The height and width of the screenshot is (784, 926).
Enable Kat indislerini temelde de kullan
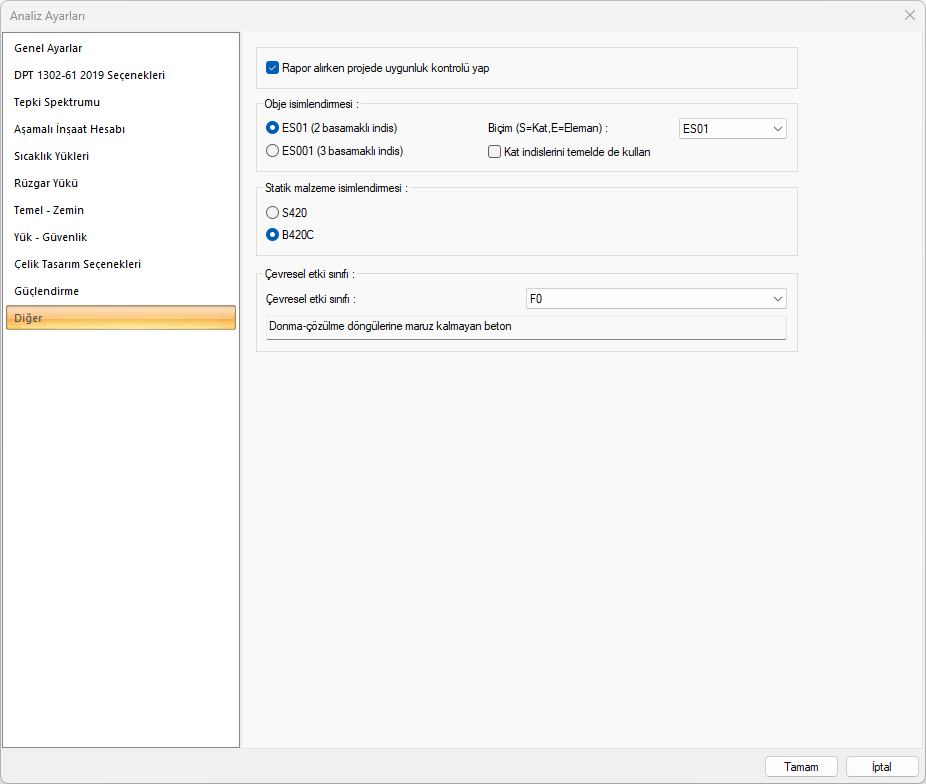point(494,152)
